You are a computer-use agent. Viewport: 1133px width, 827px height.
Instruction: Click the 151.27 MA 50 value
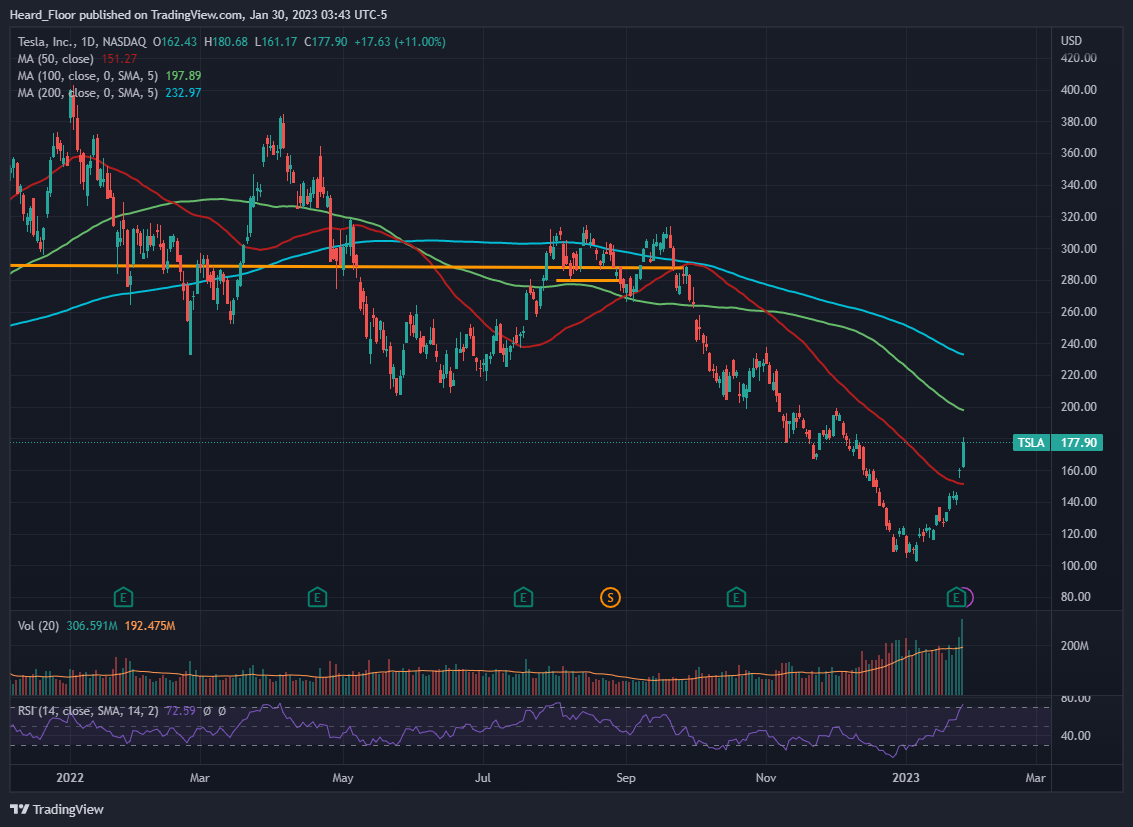click(119, 59)
